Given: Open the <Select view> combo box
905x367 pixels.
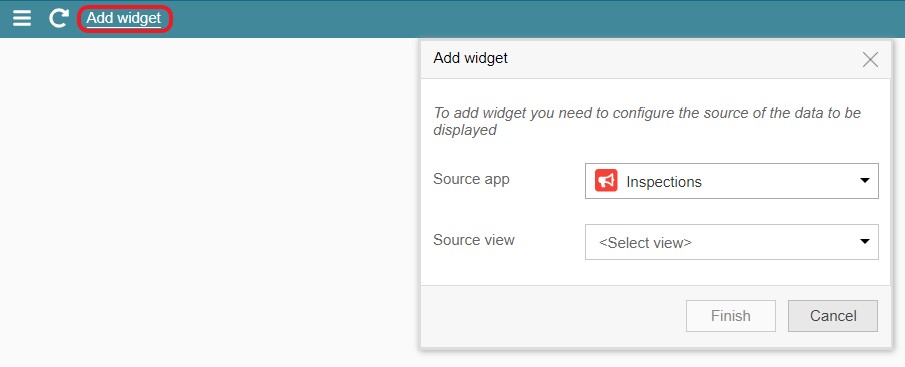Looking at the screenshot, I should [732, 242].
